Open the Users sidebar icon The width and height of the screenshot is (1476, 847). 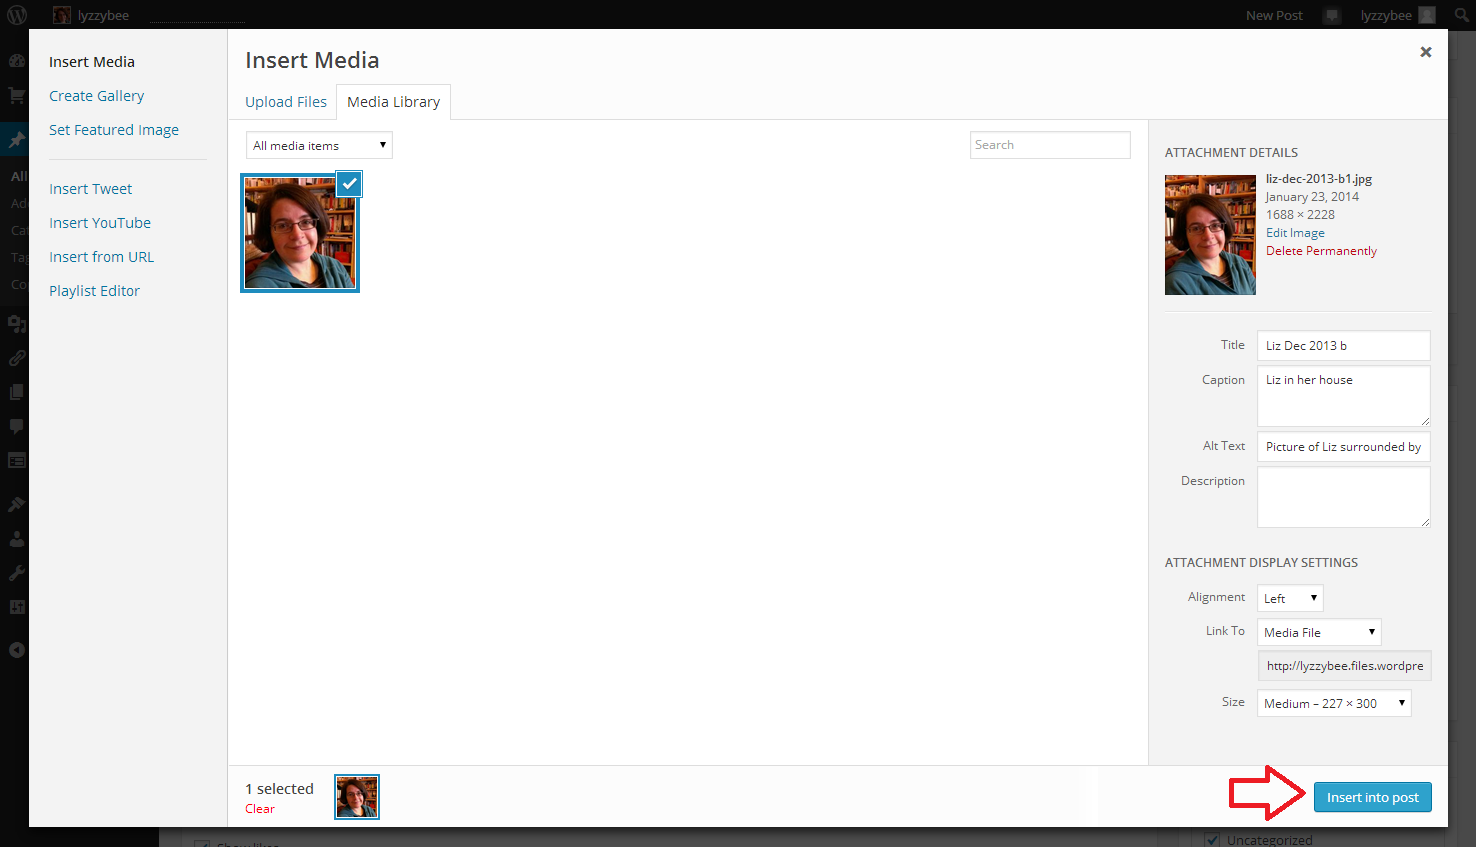tap(16, 539)
